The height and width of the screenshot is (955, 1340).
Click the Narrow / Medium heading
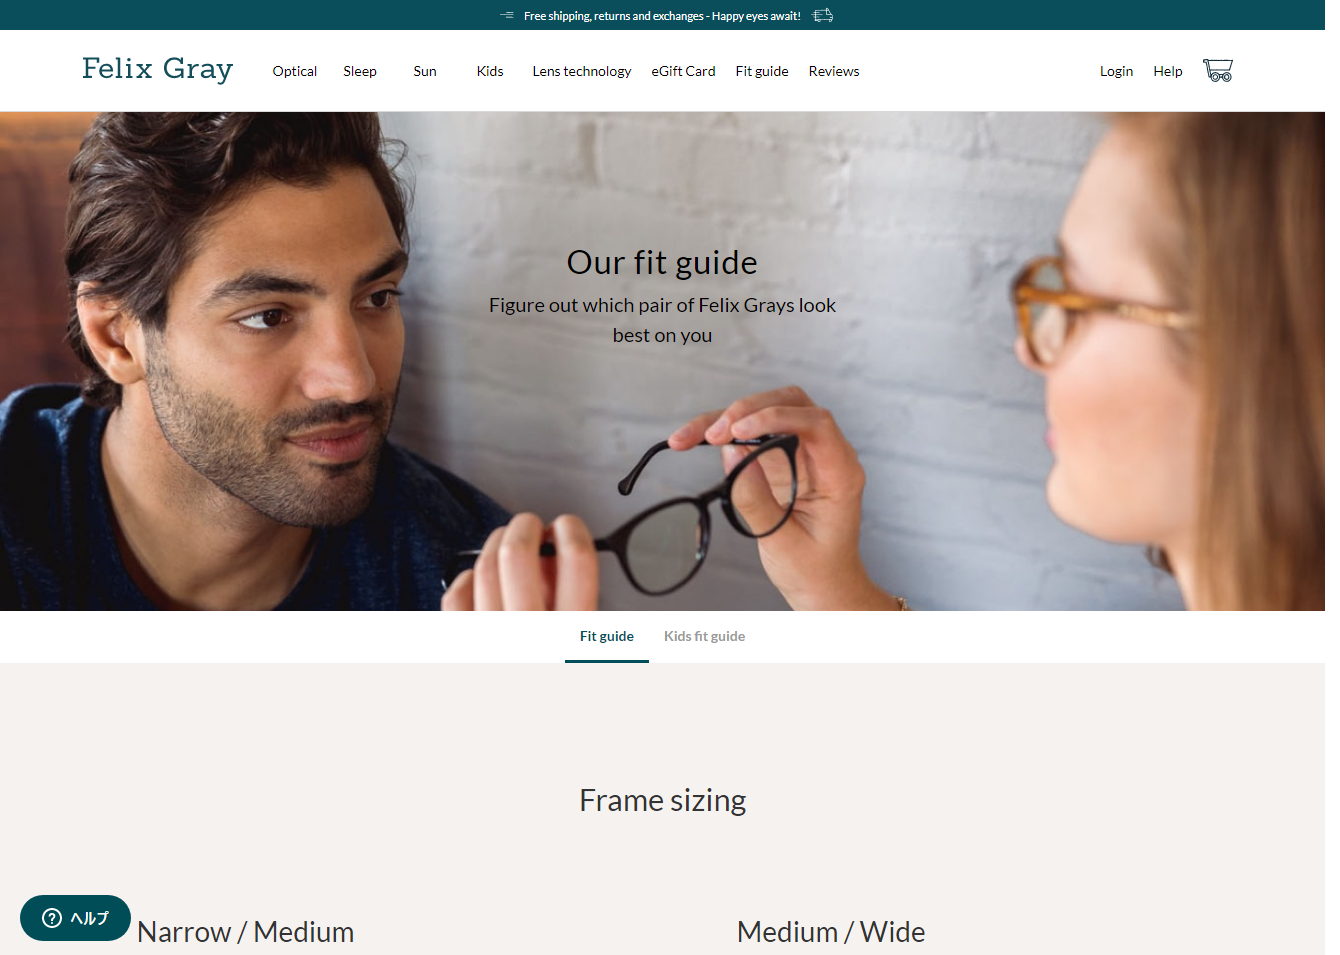246,931
